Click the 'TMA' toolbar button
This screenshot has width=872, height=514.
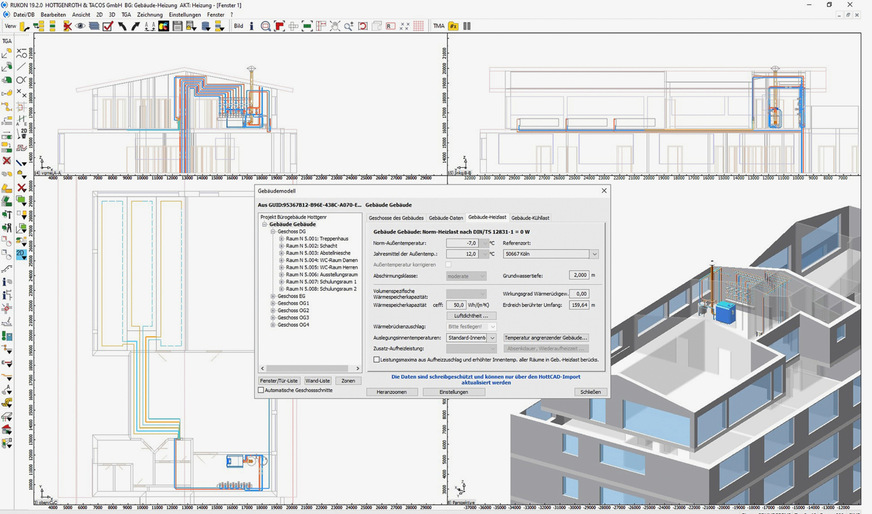pyautogui.click(x=439, y=26)
